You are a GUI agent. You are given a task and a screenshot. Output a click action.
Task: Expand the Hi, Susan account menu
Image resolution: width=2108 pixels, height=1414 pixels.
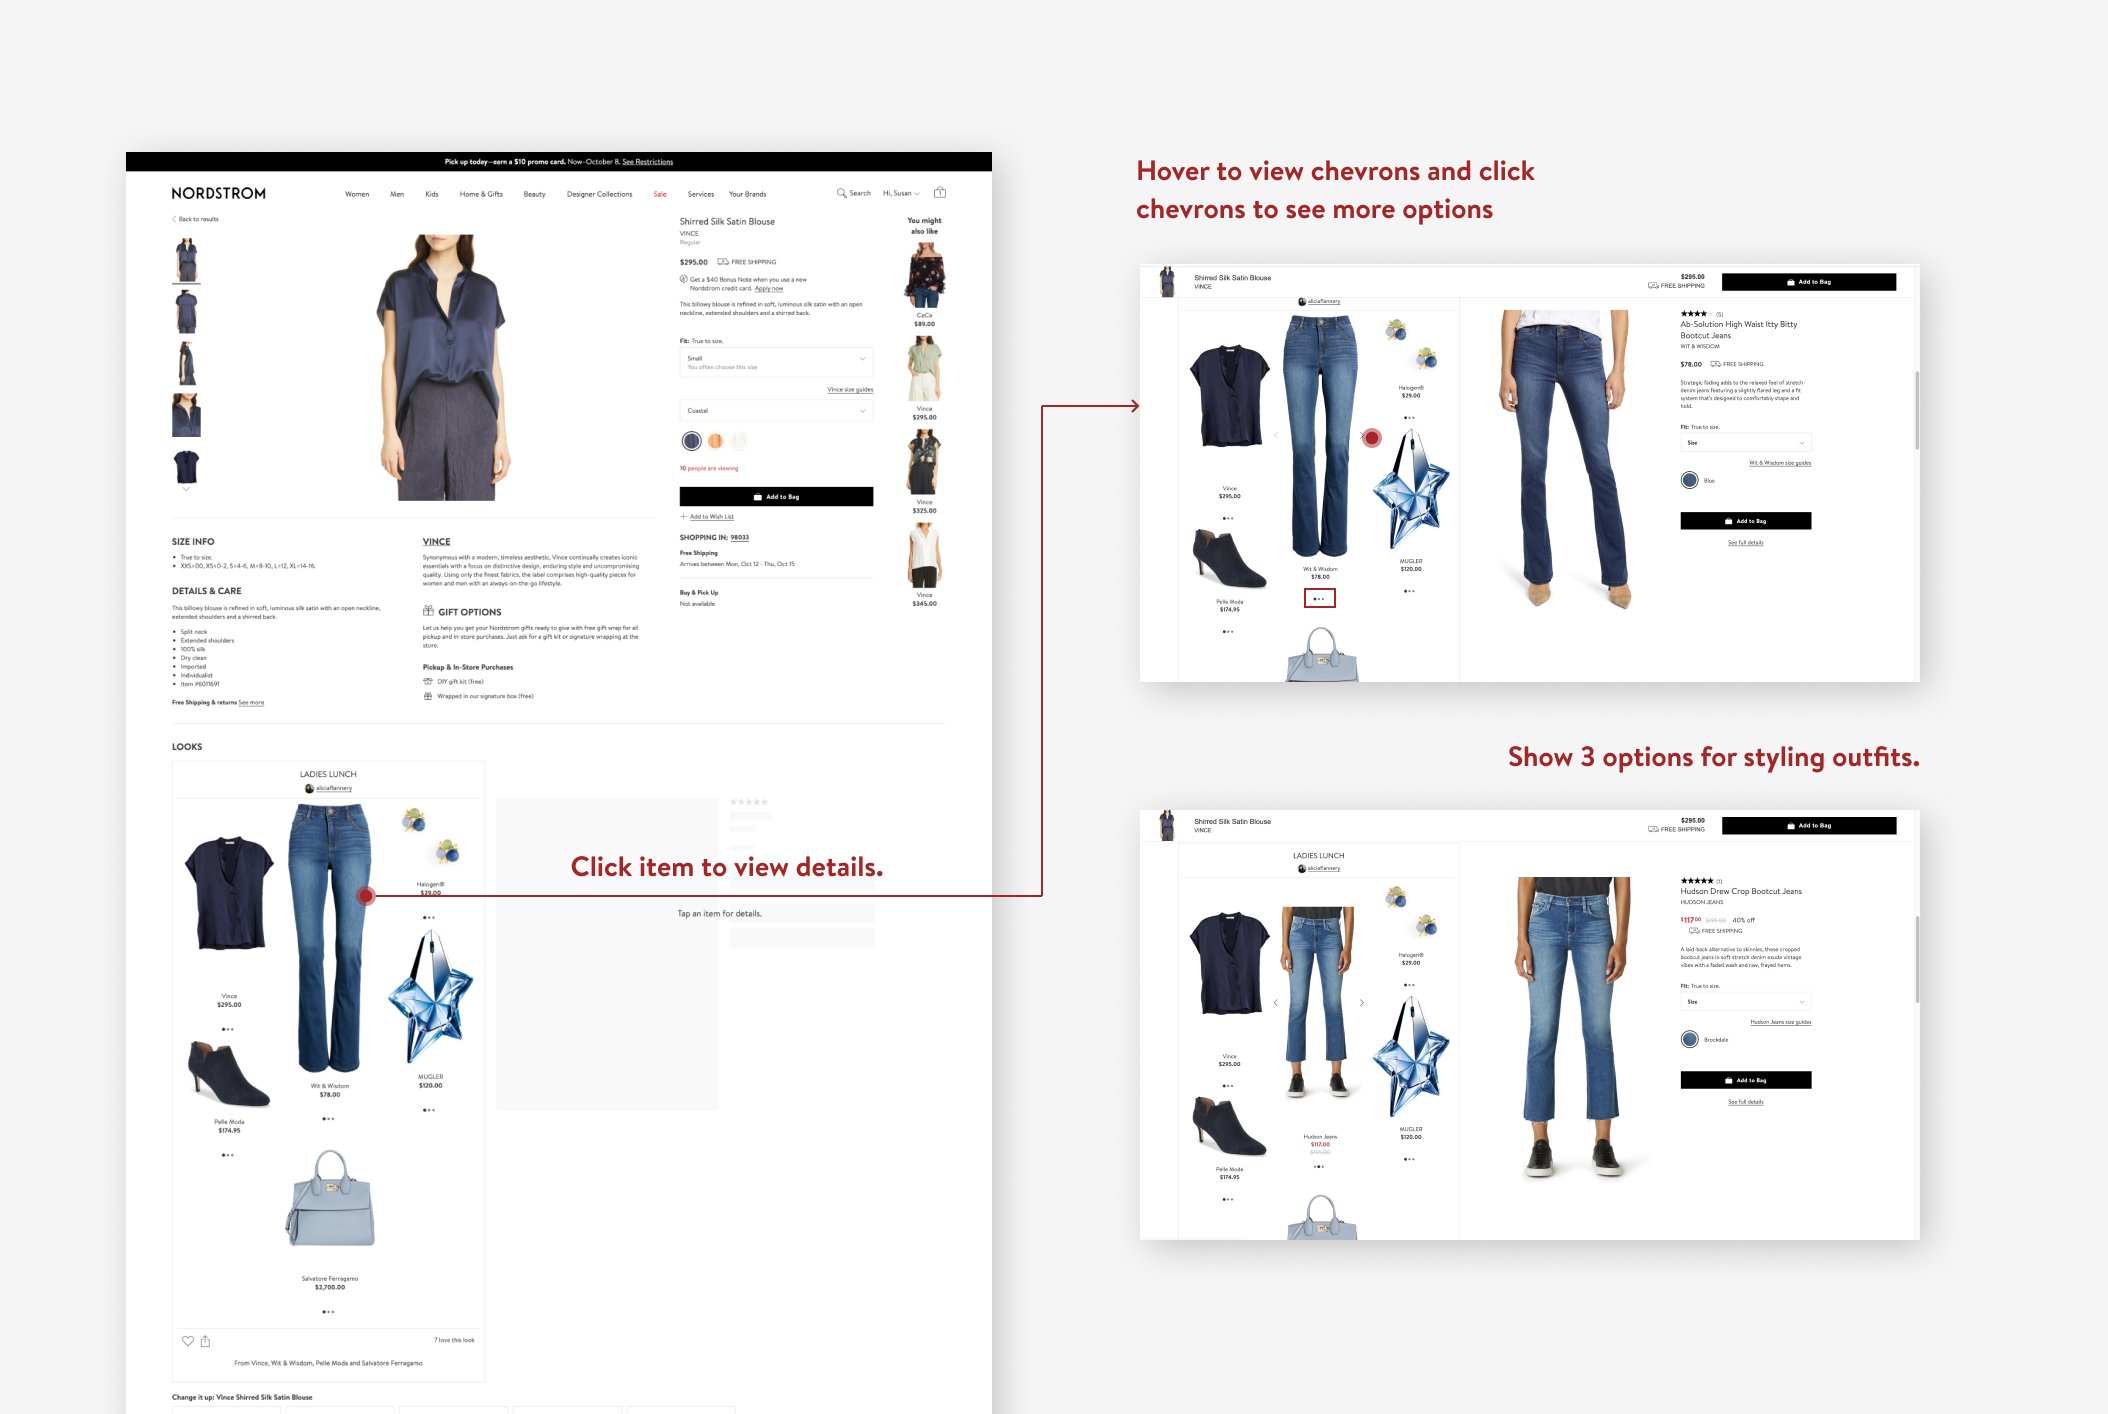(901, 193)
